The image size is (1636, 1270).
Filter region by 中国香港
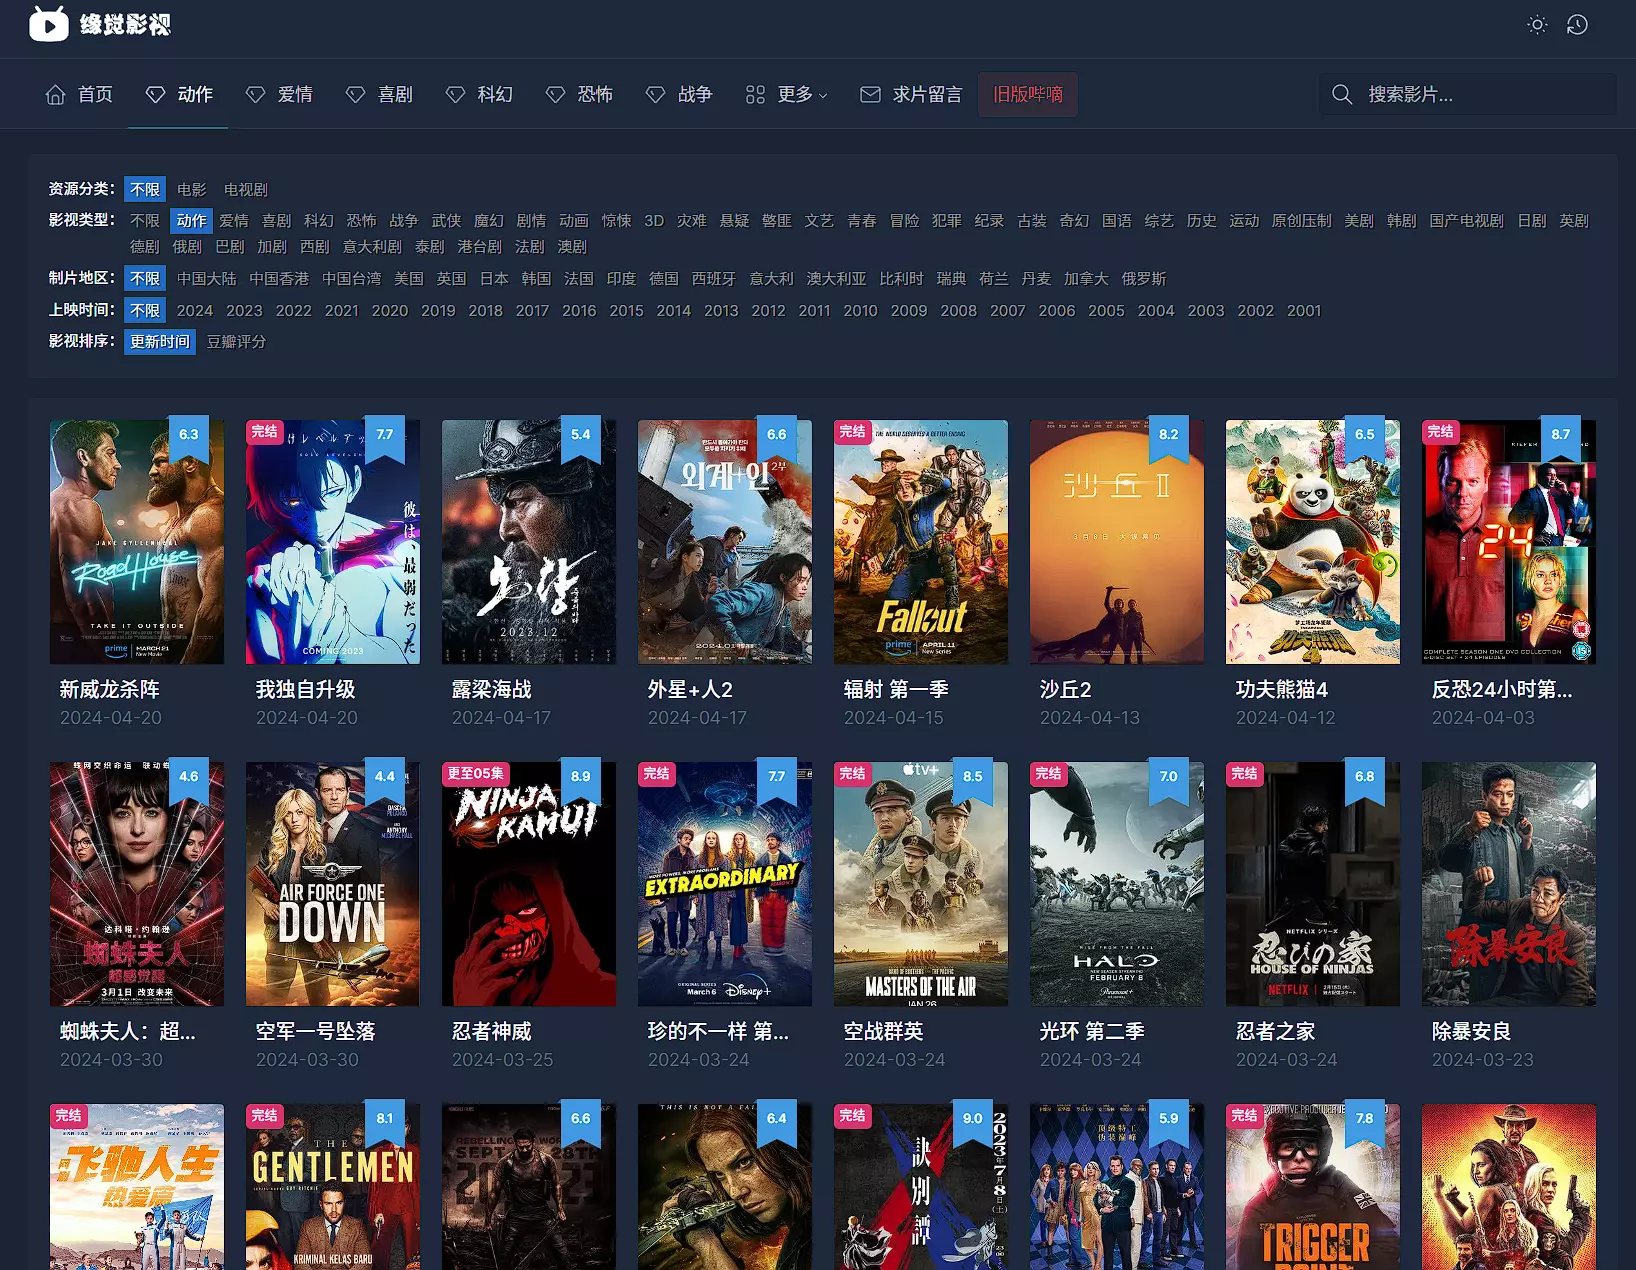pyautogui.click(x=279, y=279)
